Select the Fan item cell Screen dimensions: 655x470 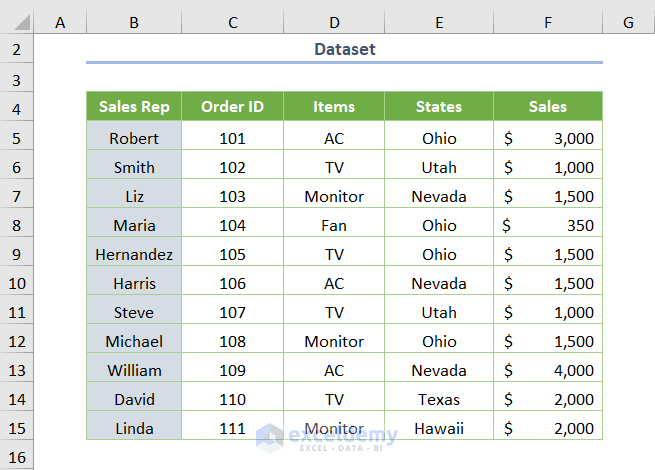point(334,226)
